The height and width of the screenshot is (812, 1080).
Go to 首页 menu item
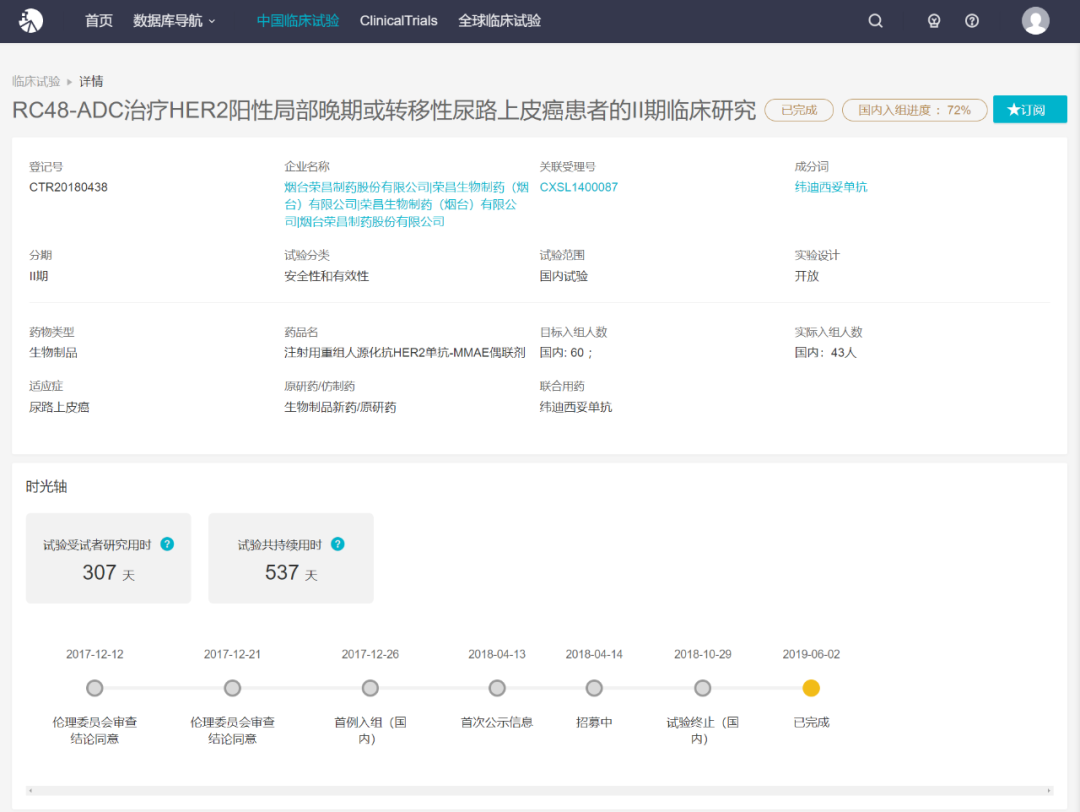pyautogui.click(x=98, y=21)
